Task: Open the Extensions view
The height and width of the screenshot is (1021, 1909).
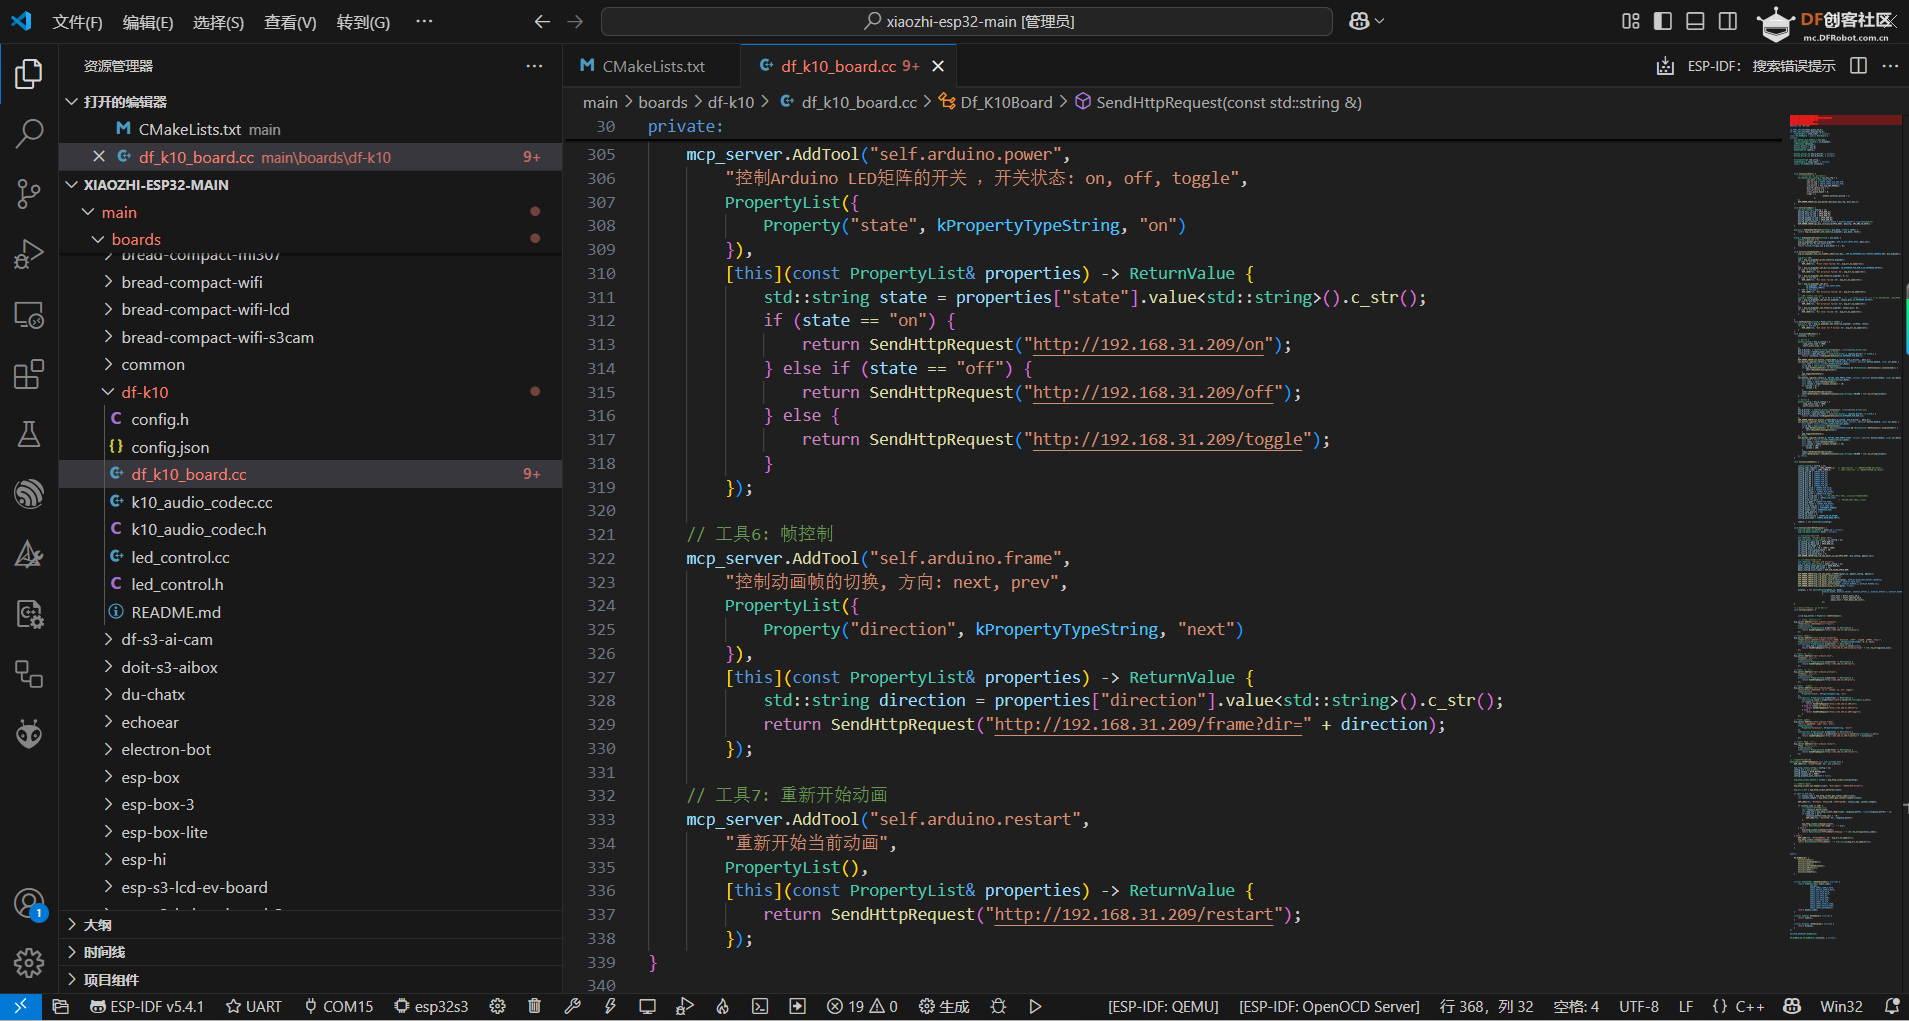Action: 29,375
